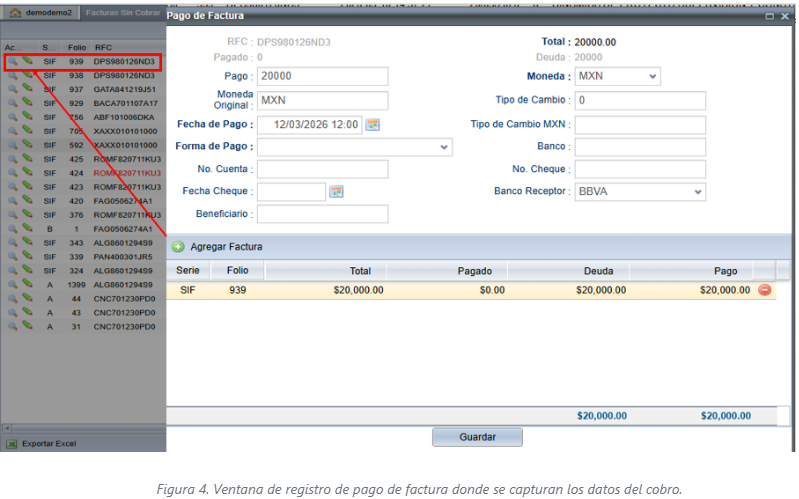The height and width of the screenshot is (499, 799).
Task: Click the calendar icon next to Fecha de Pago
Action: pyautogui.click(x=373, y=124)
